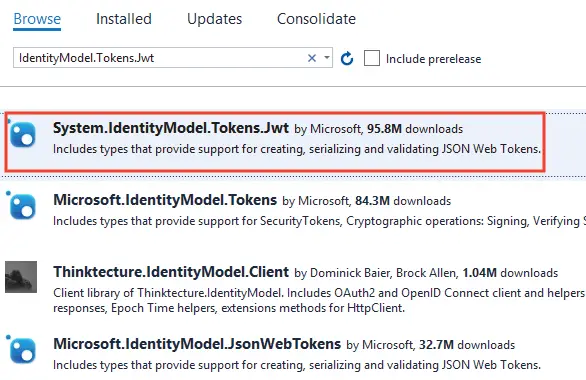Expand the search history dropdown arrow
This screenshot has height=380, width=586.
pyautogui.click(x=327, y=58)
